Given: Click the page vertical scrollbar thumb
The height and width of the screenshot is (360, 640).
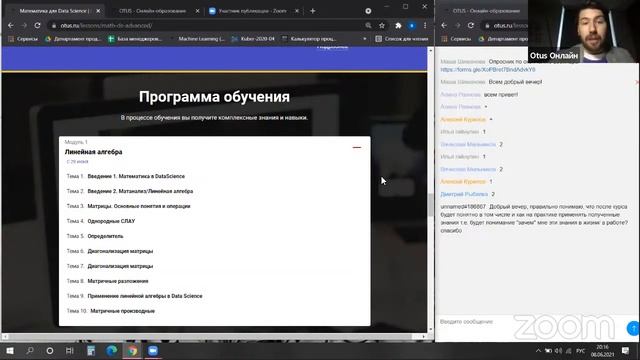Looking at the screenshot, I should (x=430, y=204).
